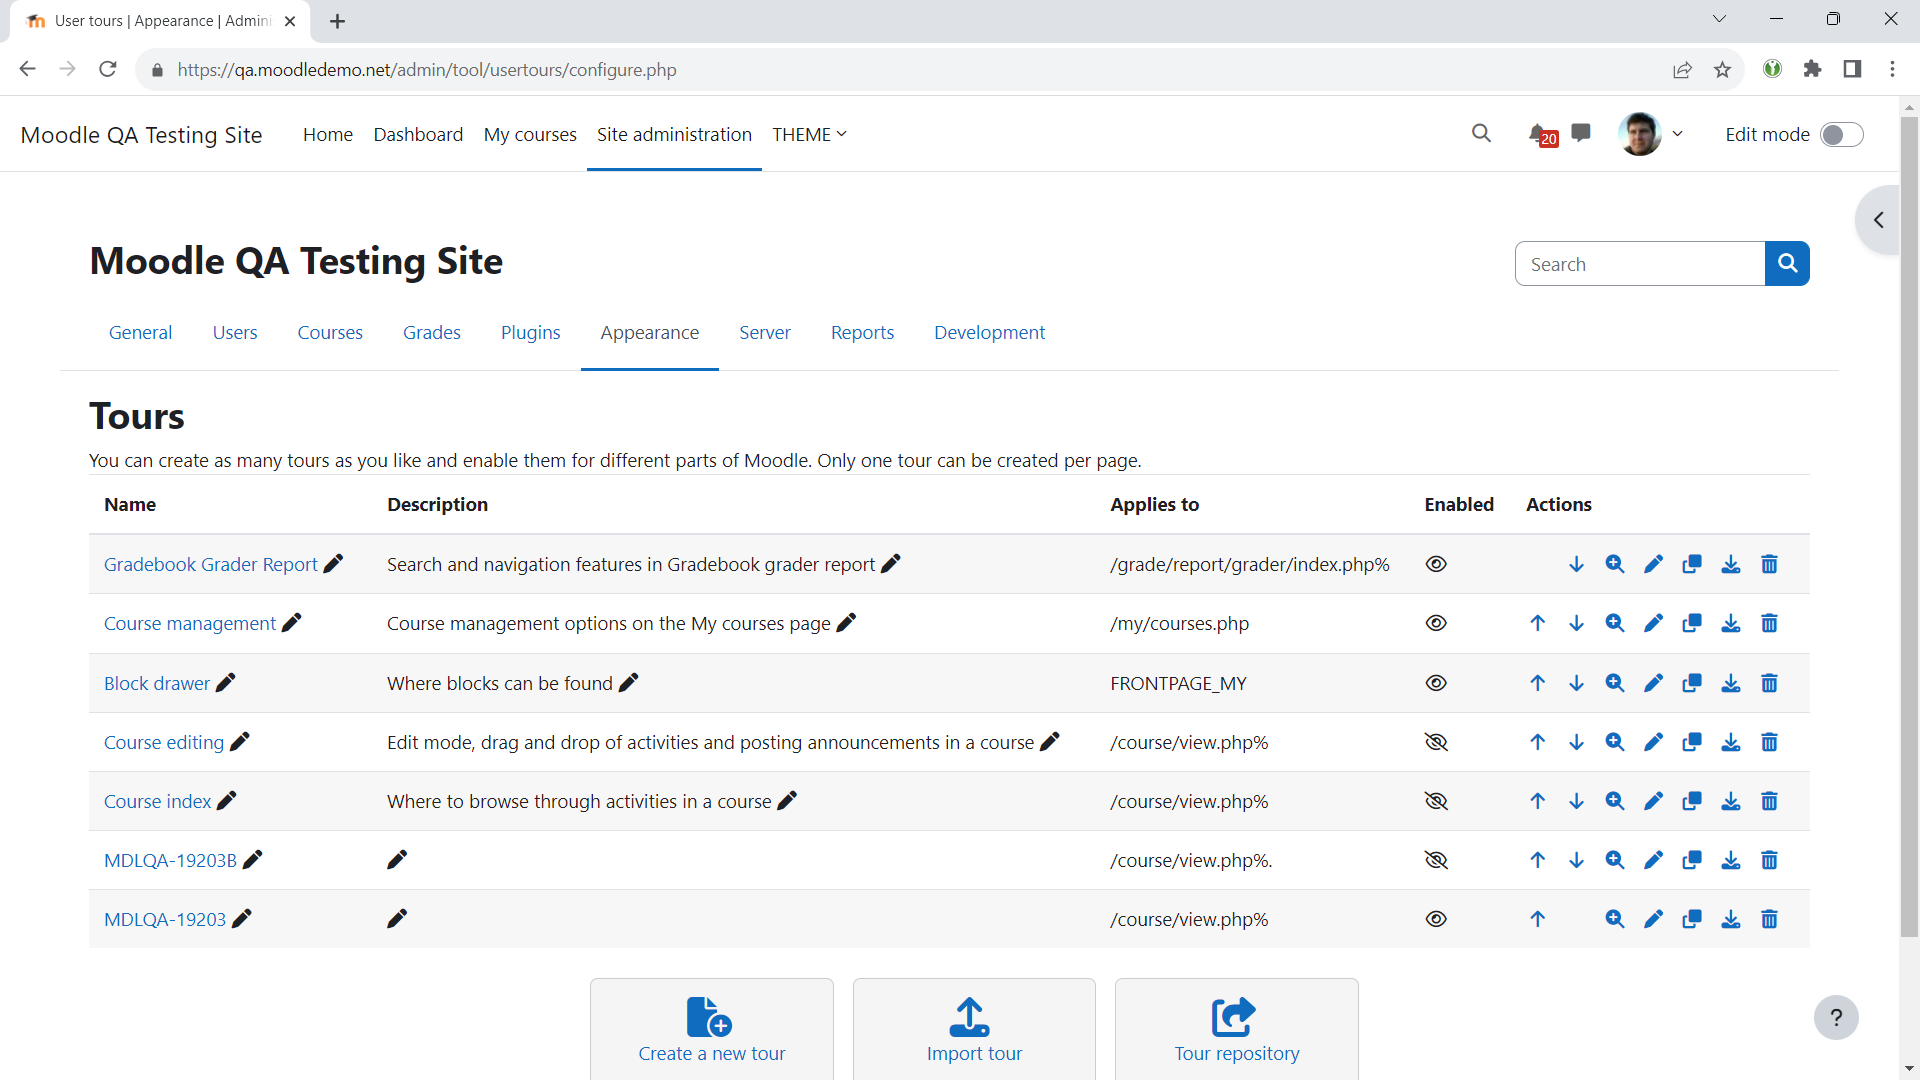The width and height of the screenshot is (1920, 1080).
Task: Enable the Course editing tour
Action: click(1436, 742)
